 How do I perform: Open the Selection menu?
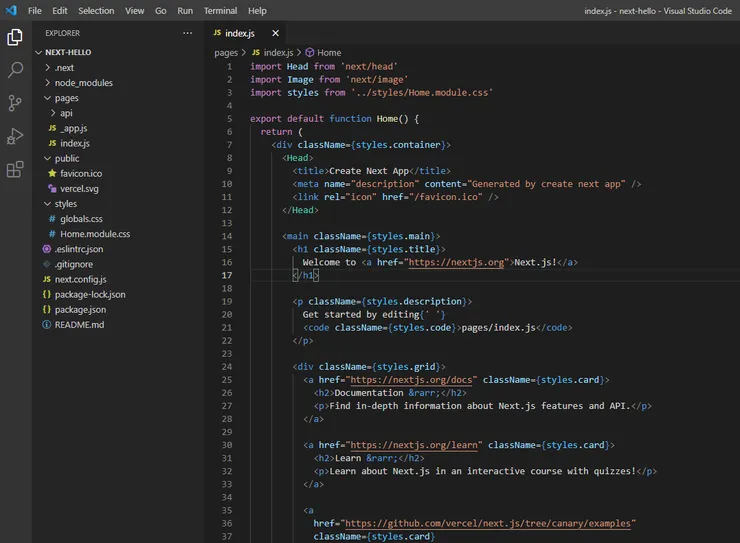coord(96,10)
